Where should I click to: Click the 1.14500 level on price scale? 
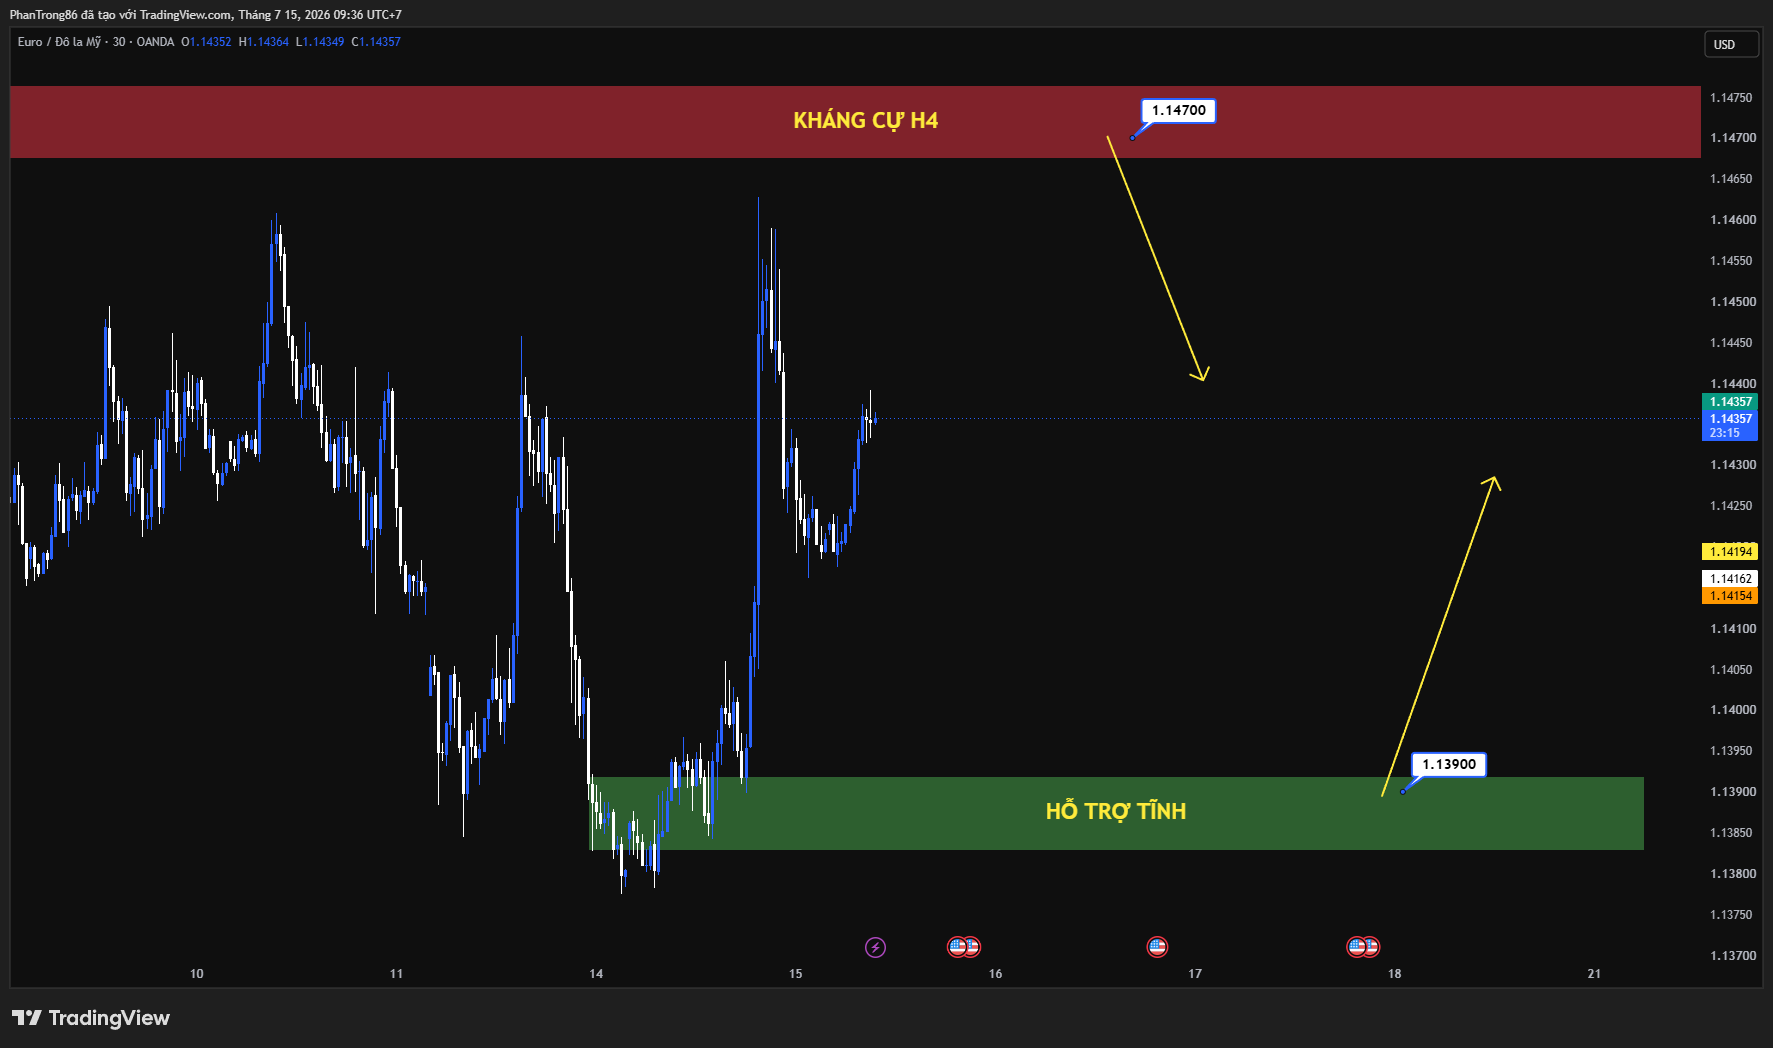tap(1733, 302)
